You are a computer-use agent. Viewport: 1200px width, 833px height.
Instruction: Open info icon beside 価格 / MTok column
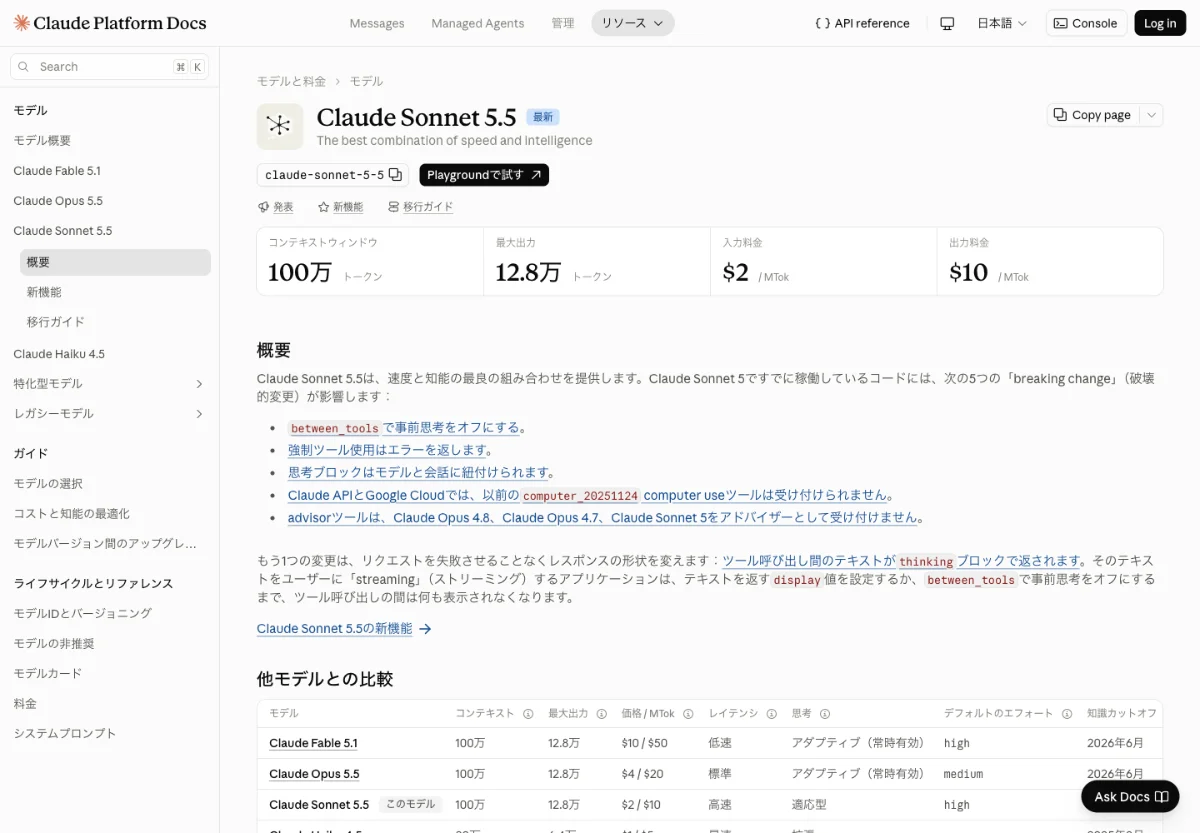point(688,714)
